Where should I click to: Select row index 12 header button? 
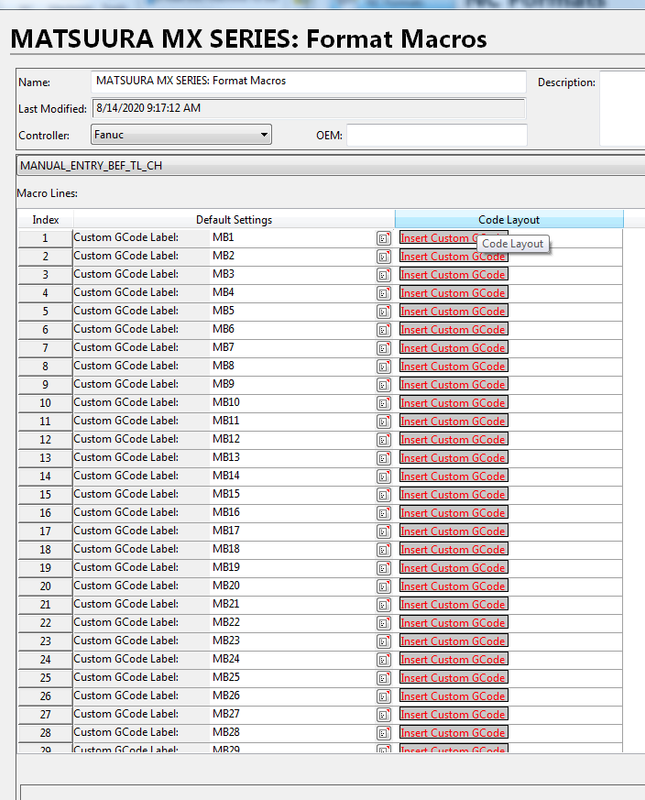(45, 440)
